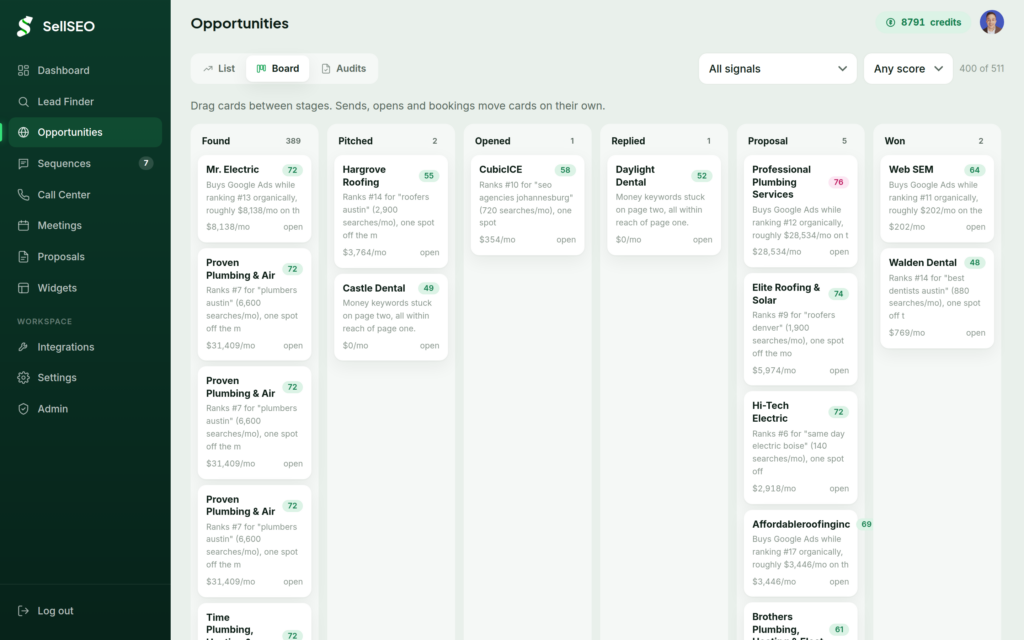This screenshot has height=640, width=1024.
Task: Click the 389 count in Found
Action: pos(293,141)
